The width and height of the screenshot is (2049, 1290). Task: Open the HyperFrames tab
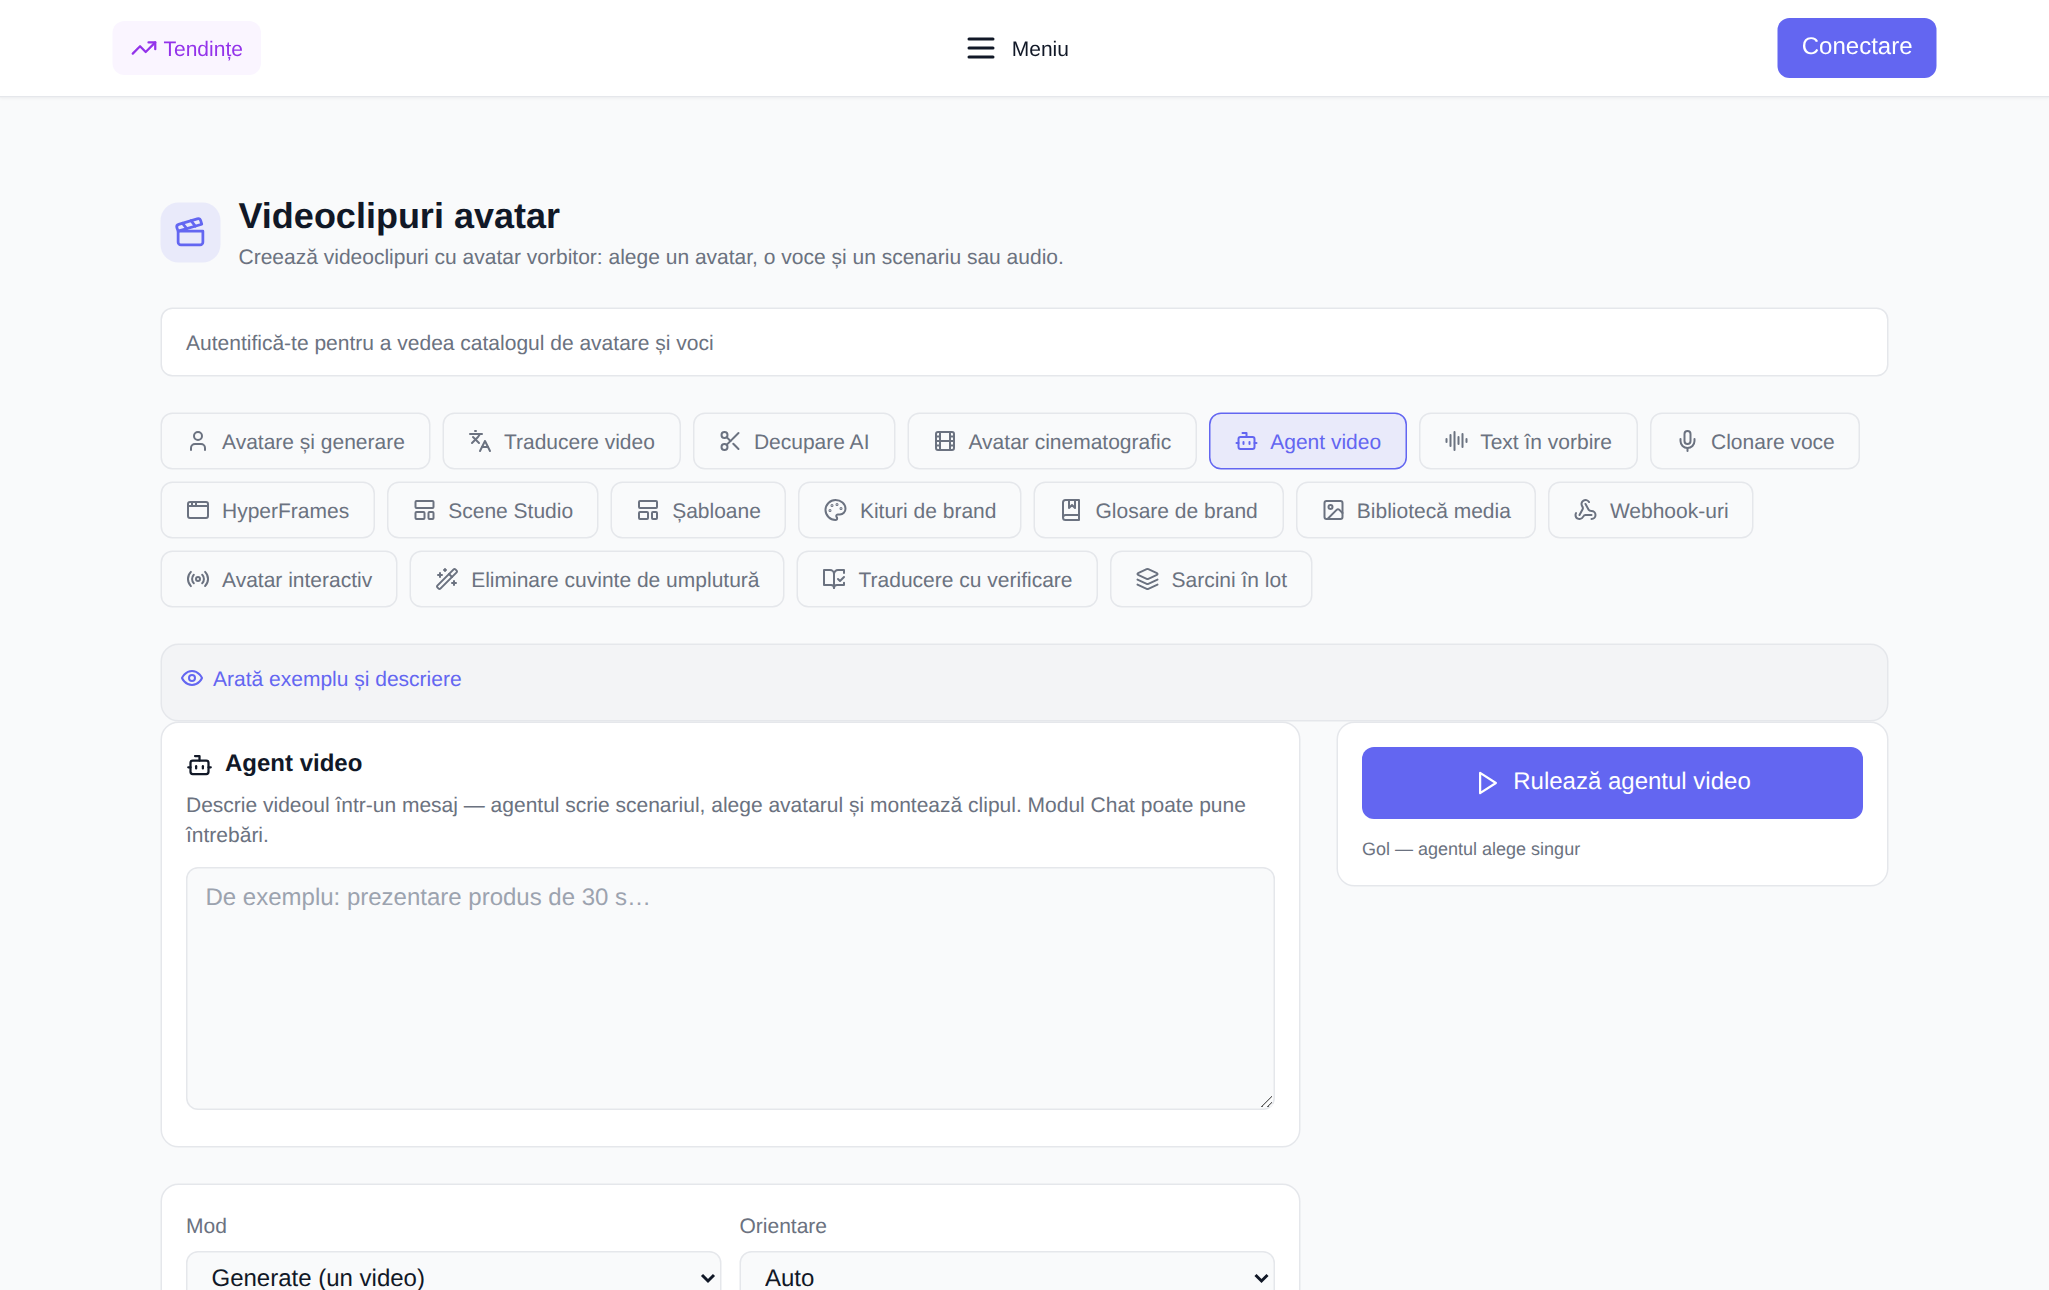click(268, 510)
